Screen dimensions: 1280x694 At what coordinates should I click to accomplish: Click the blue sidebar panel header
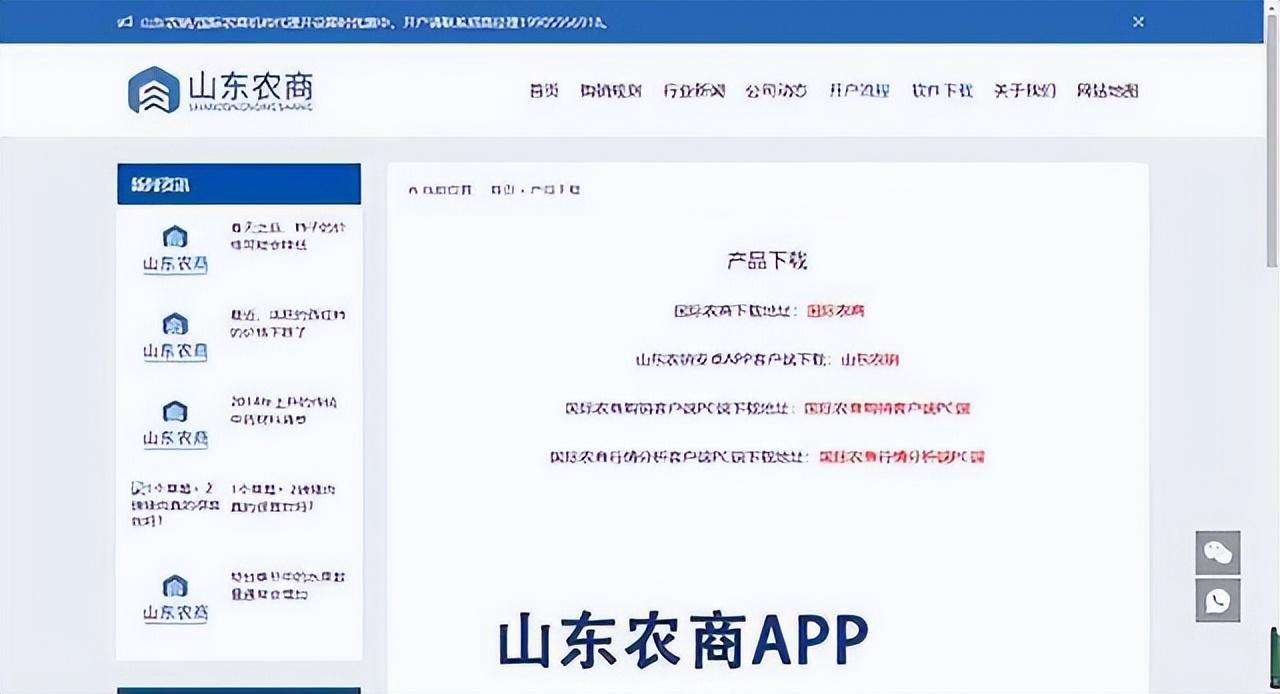click(x=239, y=184)
